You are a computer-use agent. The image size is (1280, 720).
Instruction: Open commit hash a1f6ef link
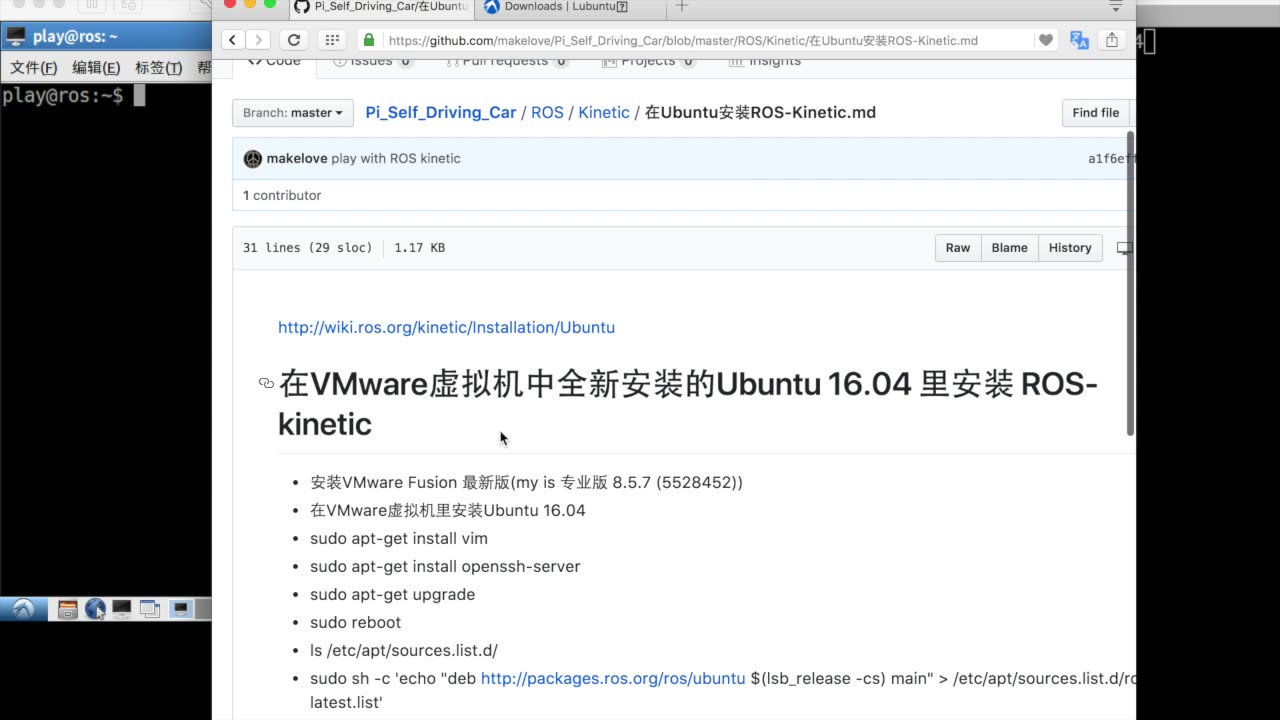coord(1110,159)
